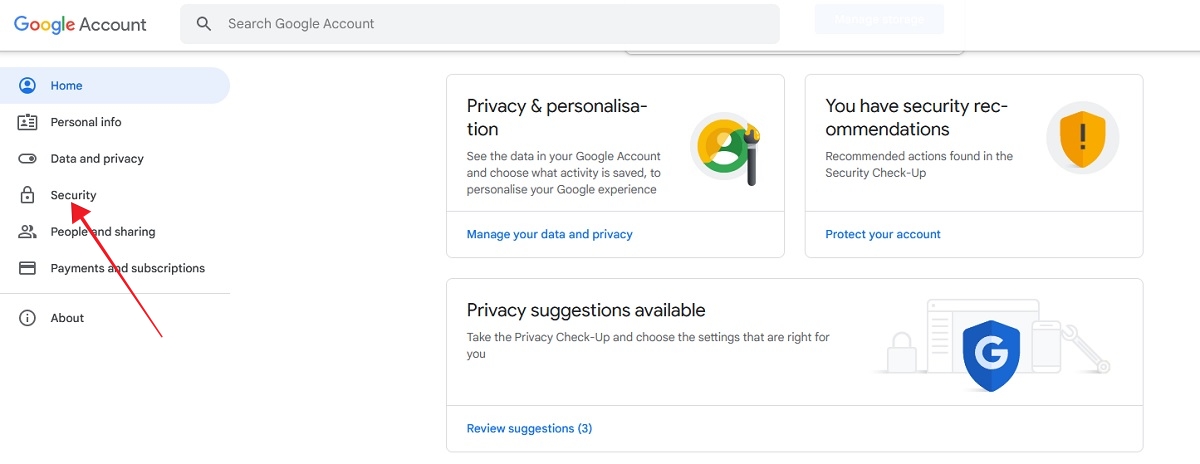The height and width of the screenshot is (464, 1200).
Task: Click the orange security shield warning icon
Action: 1082,138
